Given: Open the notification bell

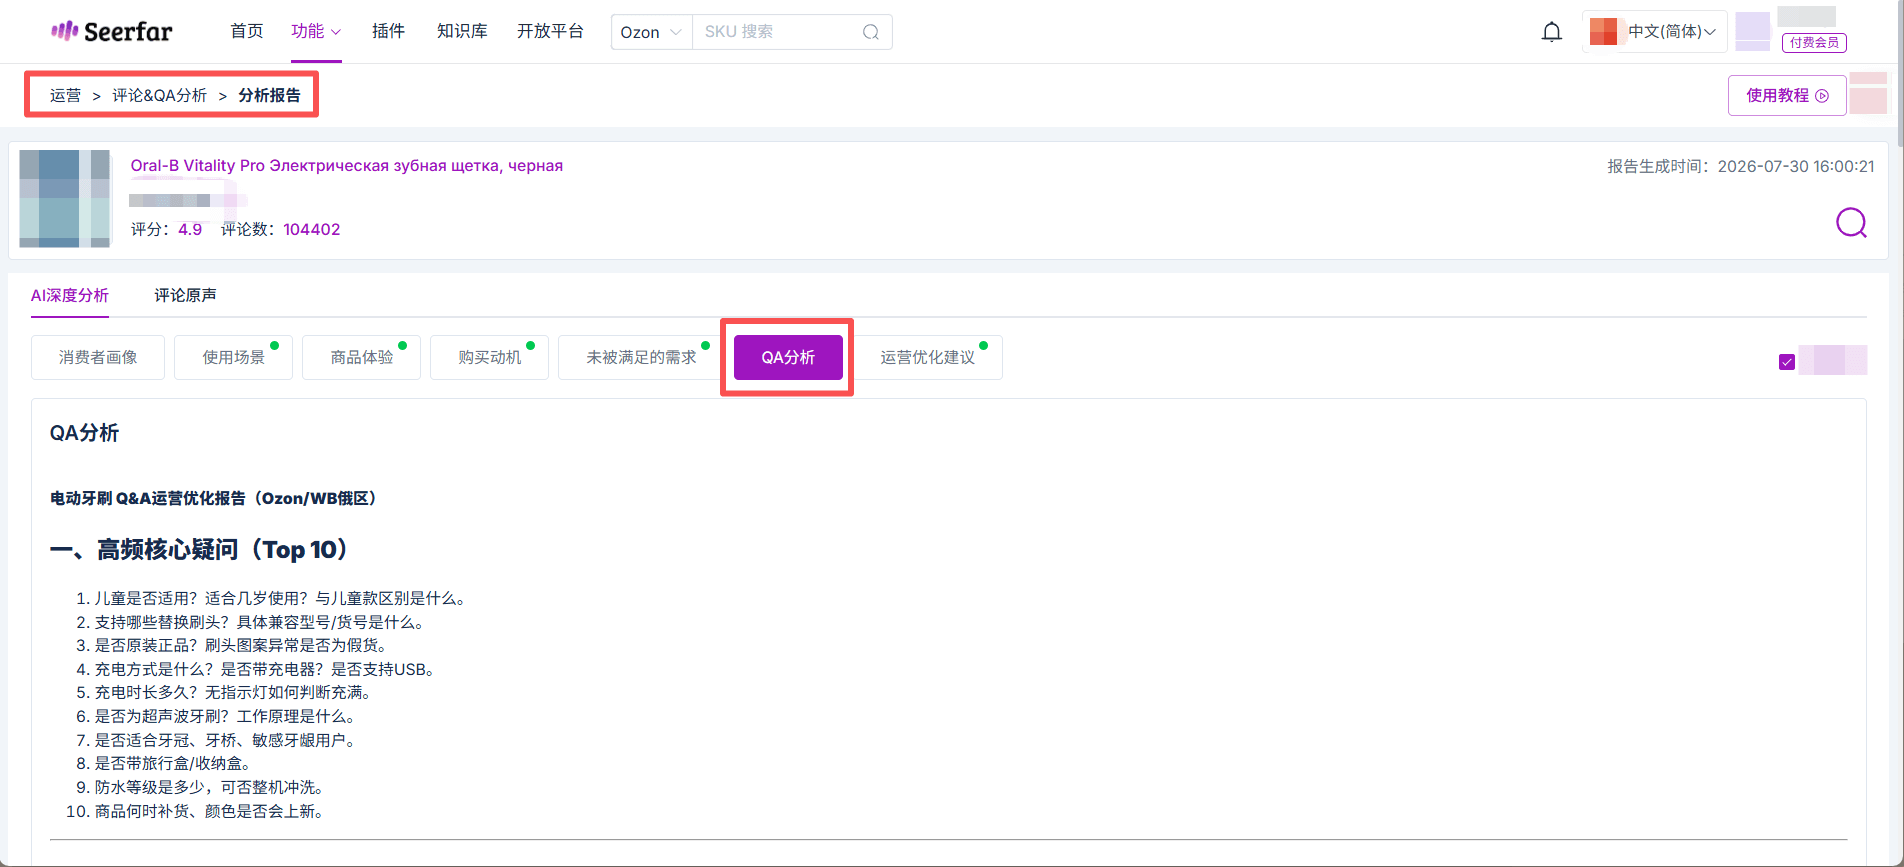Looking at the screenshot, I should [x=1552, y=32].
